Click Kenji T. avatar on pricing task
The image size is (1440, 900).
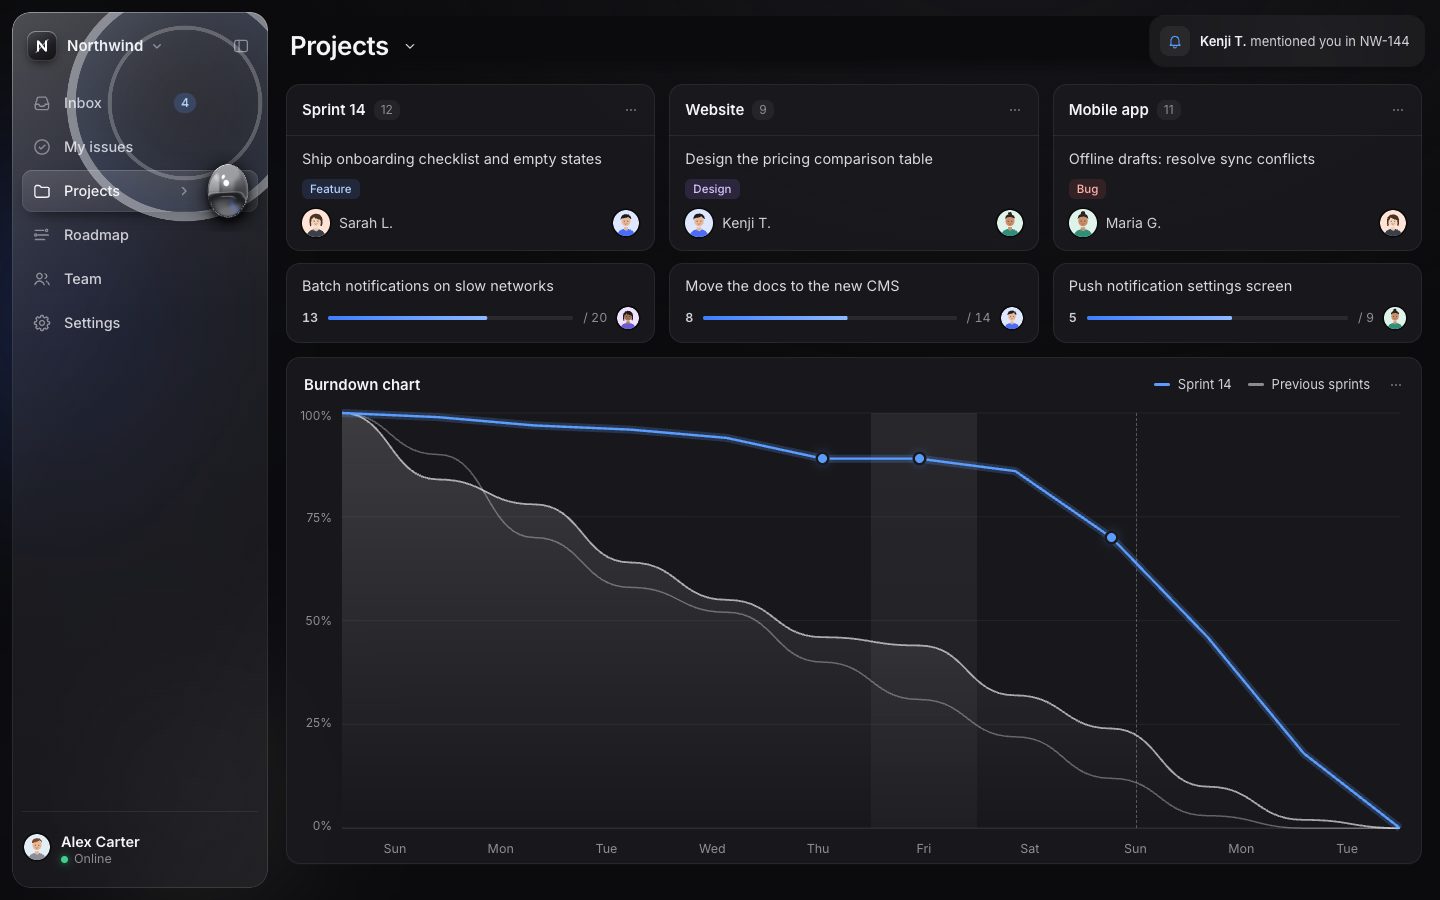click(699, 223)
